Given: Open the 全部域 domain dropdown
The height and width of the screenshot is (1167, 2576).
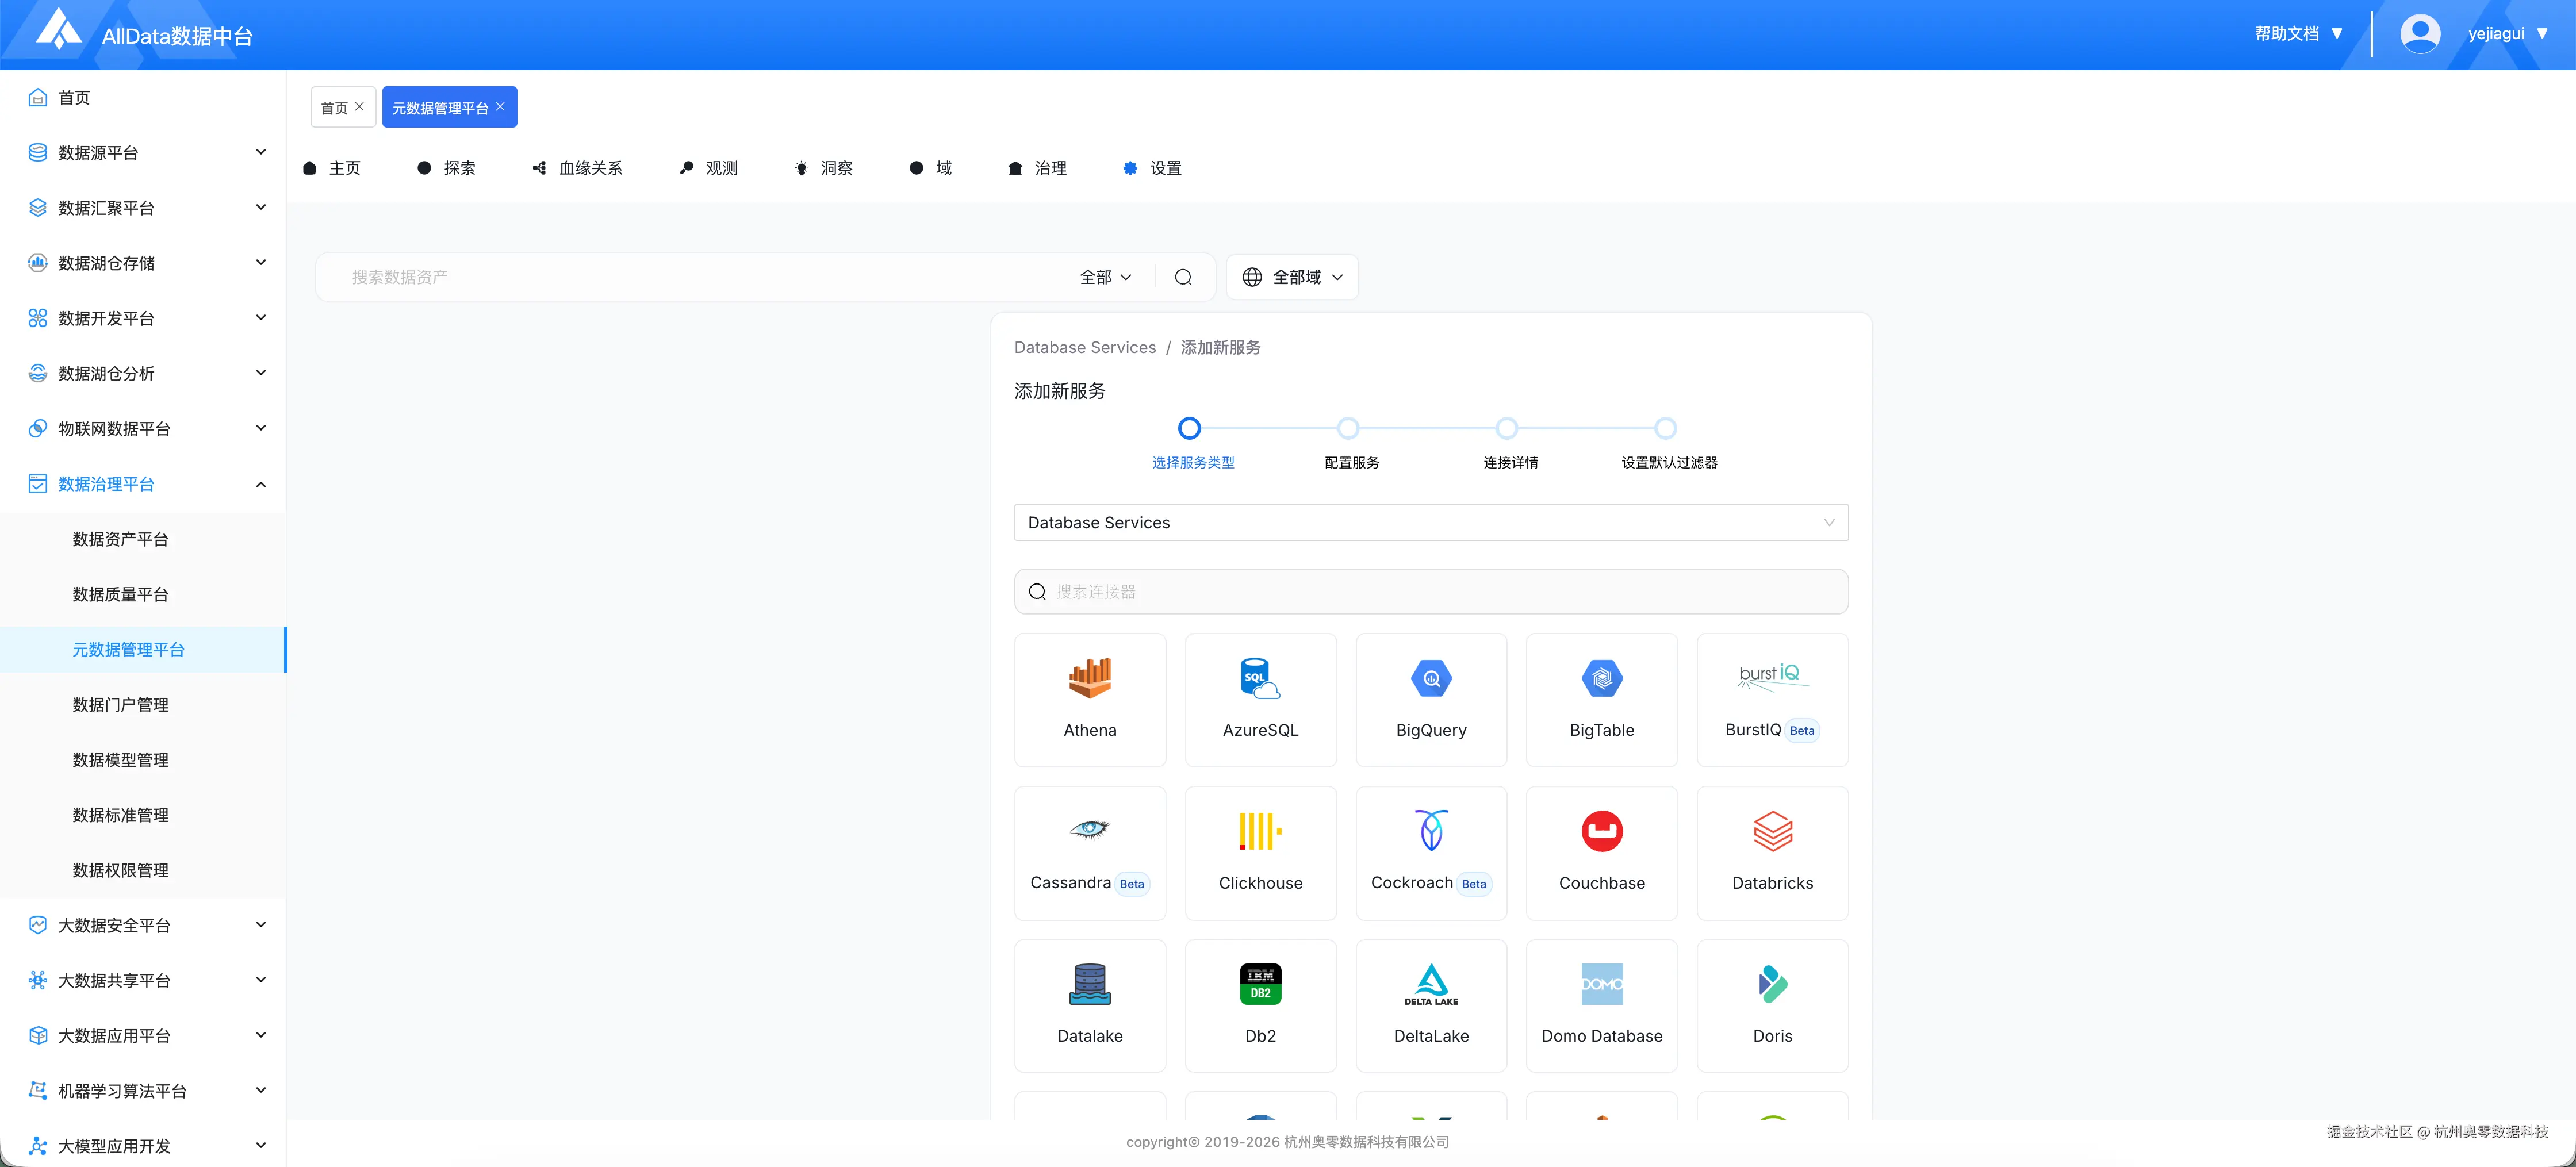Looking at the screenshot, I should (1291, 277).
